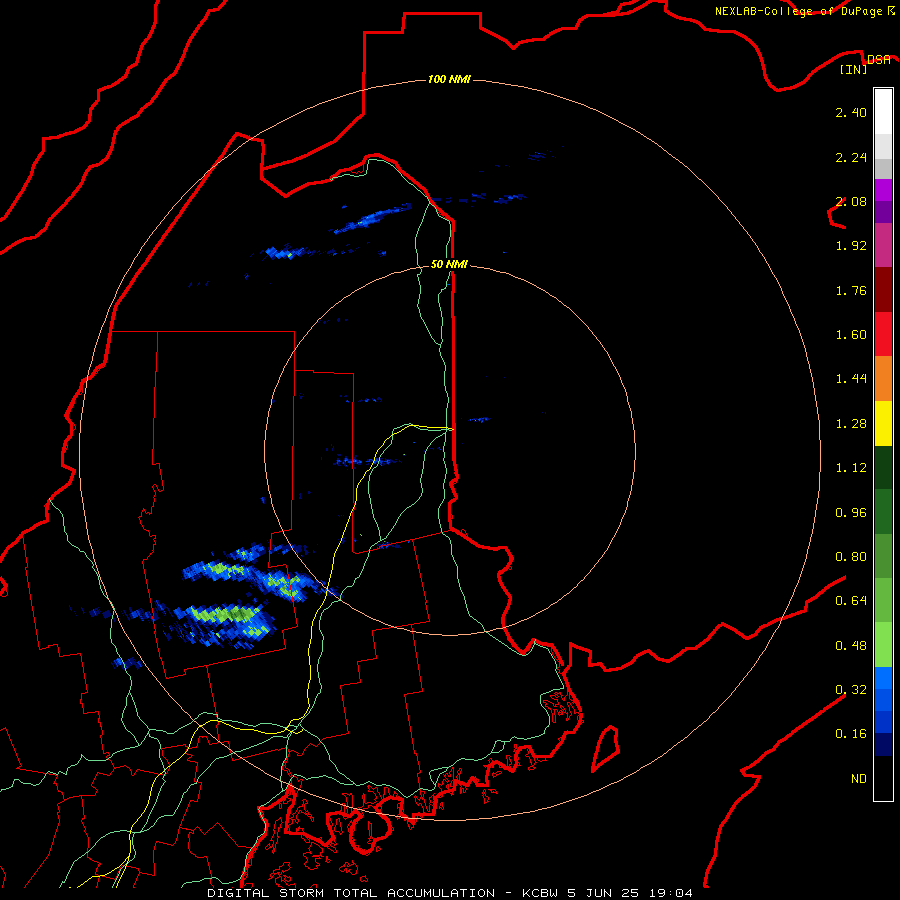Viewport: 900px width, 900px height.
Task: Select the 50 NMI range ring label
Action: (x=449, y=264)
